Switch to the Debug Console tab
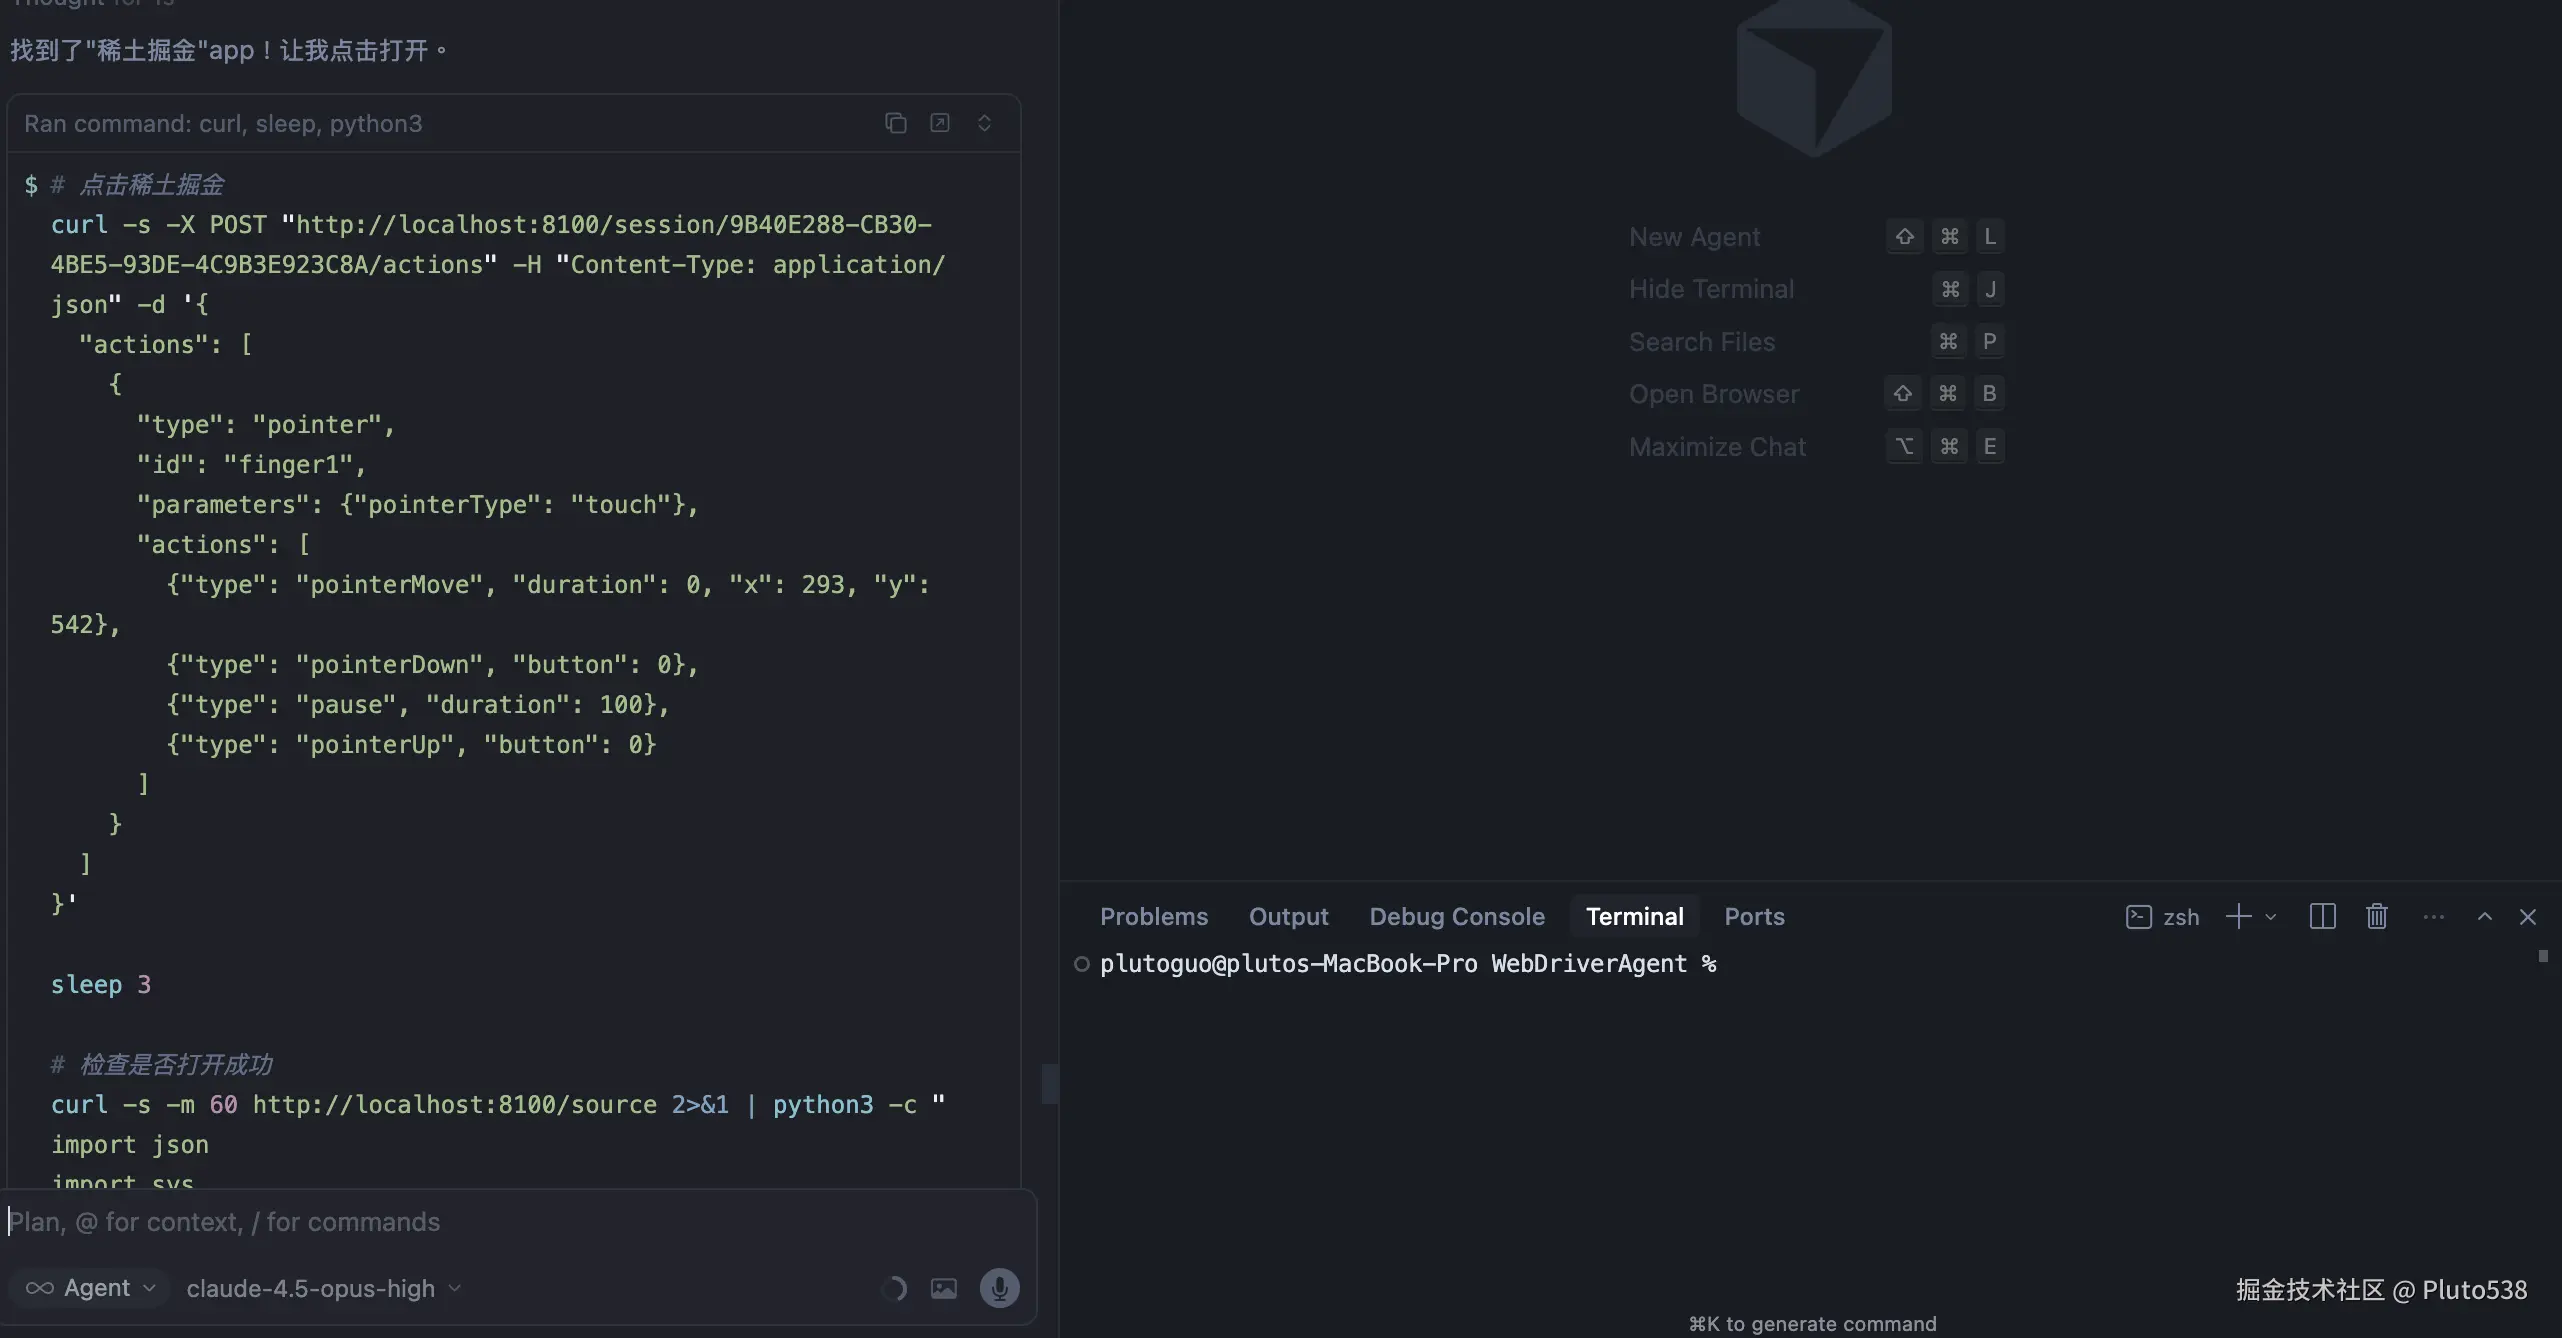Image resolution: width=2562 pixels, height=1338 pixels. [x=1456, y=916]
